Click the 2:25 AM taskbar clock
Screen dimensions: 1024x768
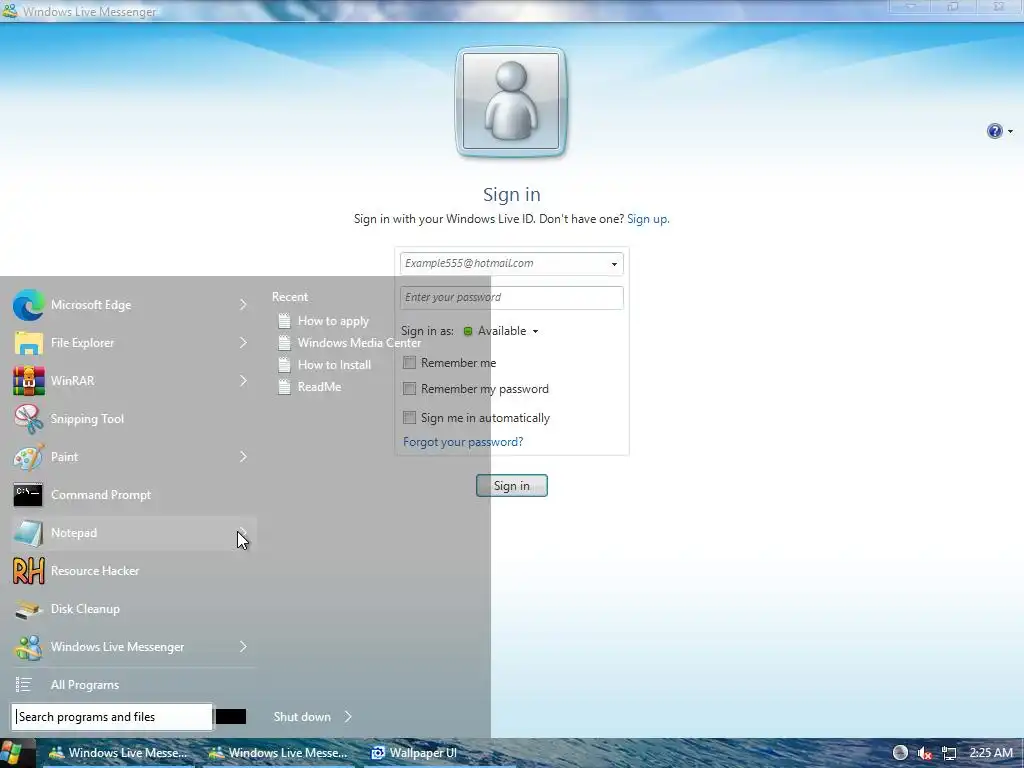pyautogui.click(x=991, y=752)
